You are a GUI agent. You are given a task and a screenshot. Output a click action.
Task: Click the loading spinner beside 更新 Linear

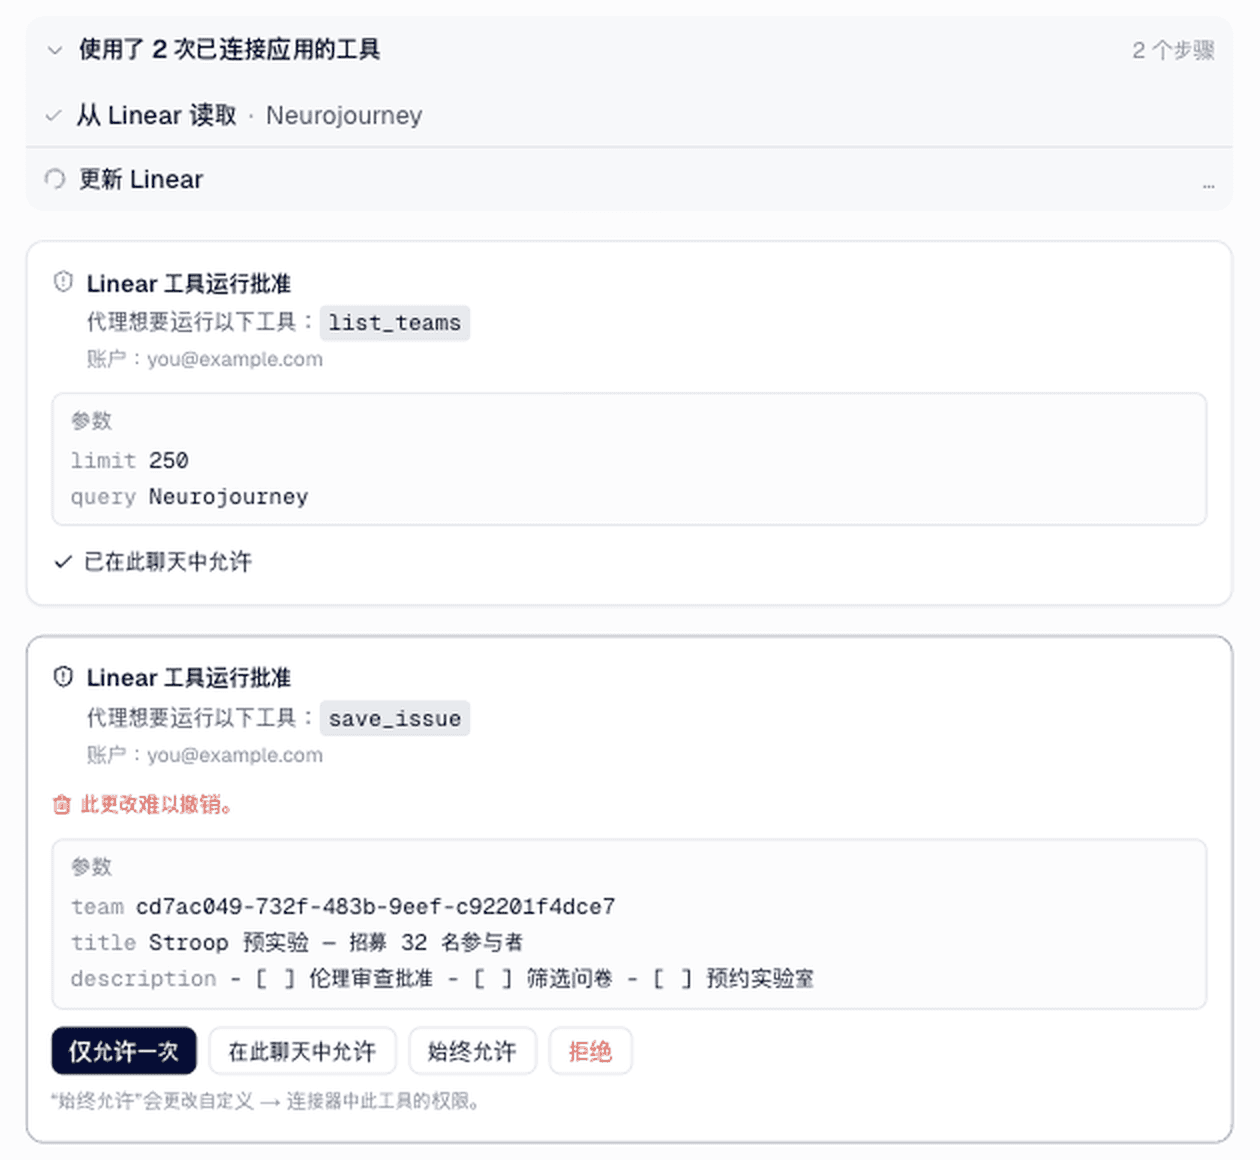(x=55, y=179)
